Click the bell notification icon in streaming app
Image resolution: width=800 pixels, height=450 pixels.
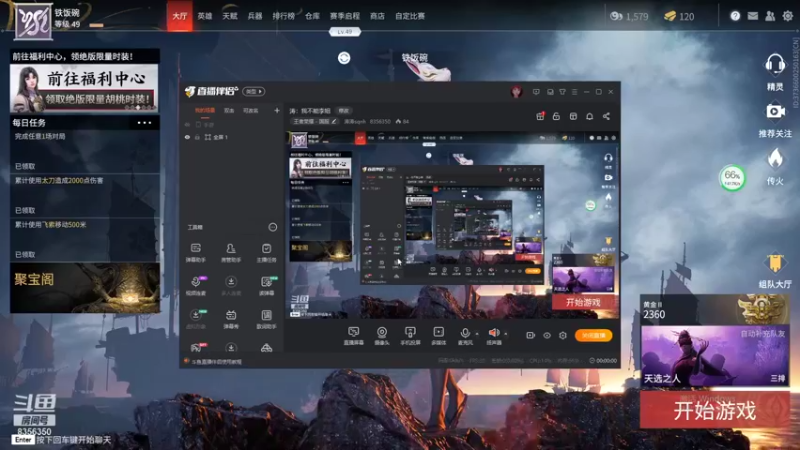pos(589,116)
